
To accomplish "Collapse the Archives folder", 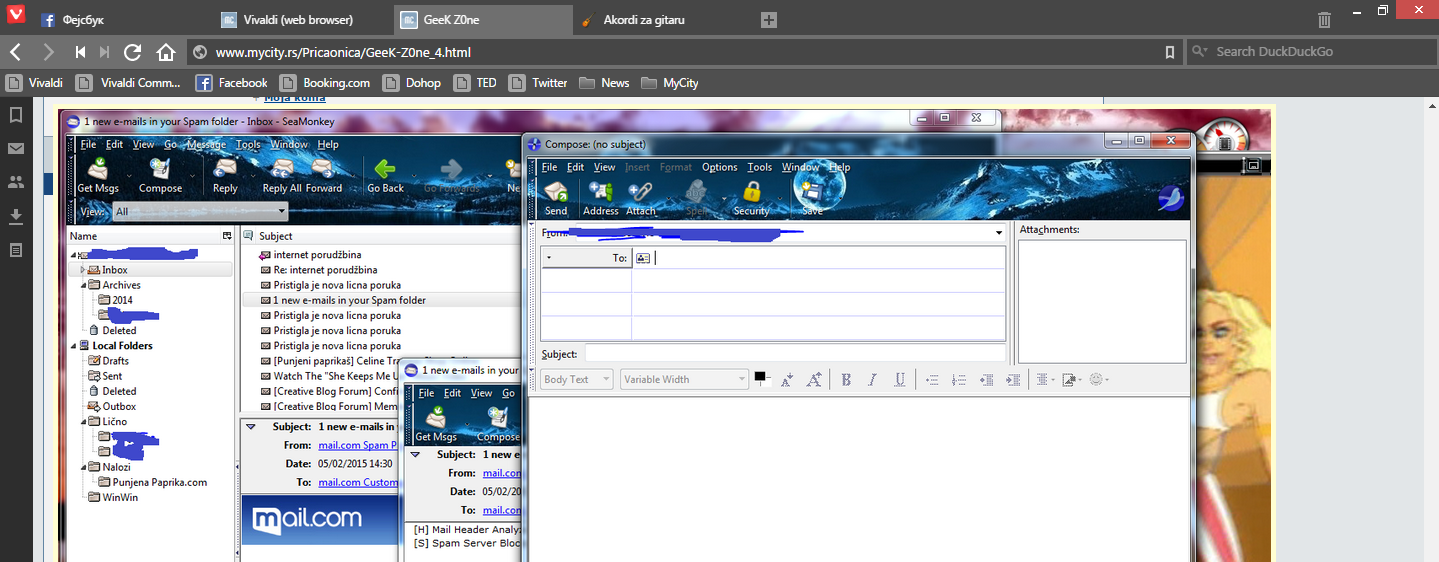I will (x=84, y=285).
